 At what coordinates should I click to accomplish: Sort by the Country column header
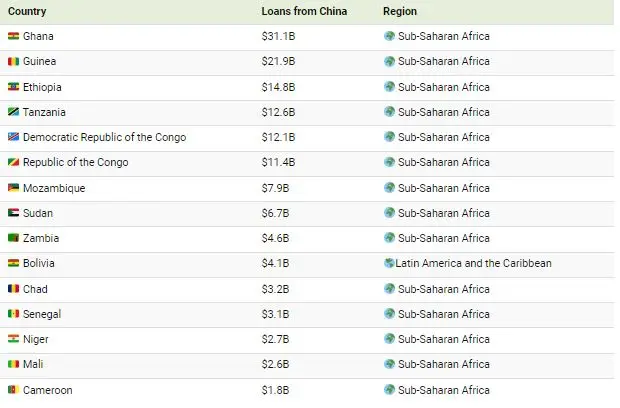(x=26, y=11)
